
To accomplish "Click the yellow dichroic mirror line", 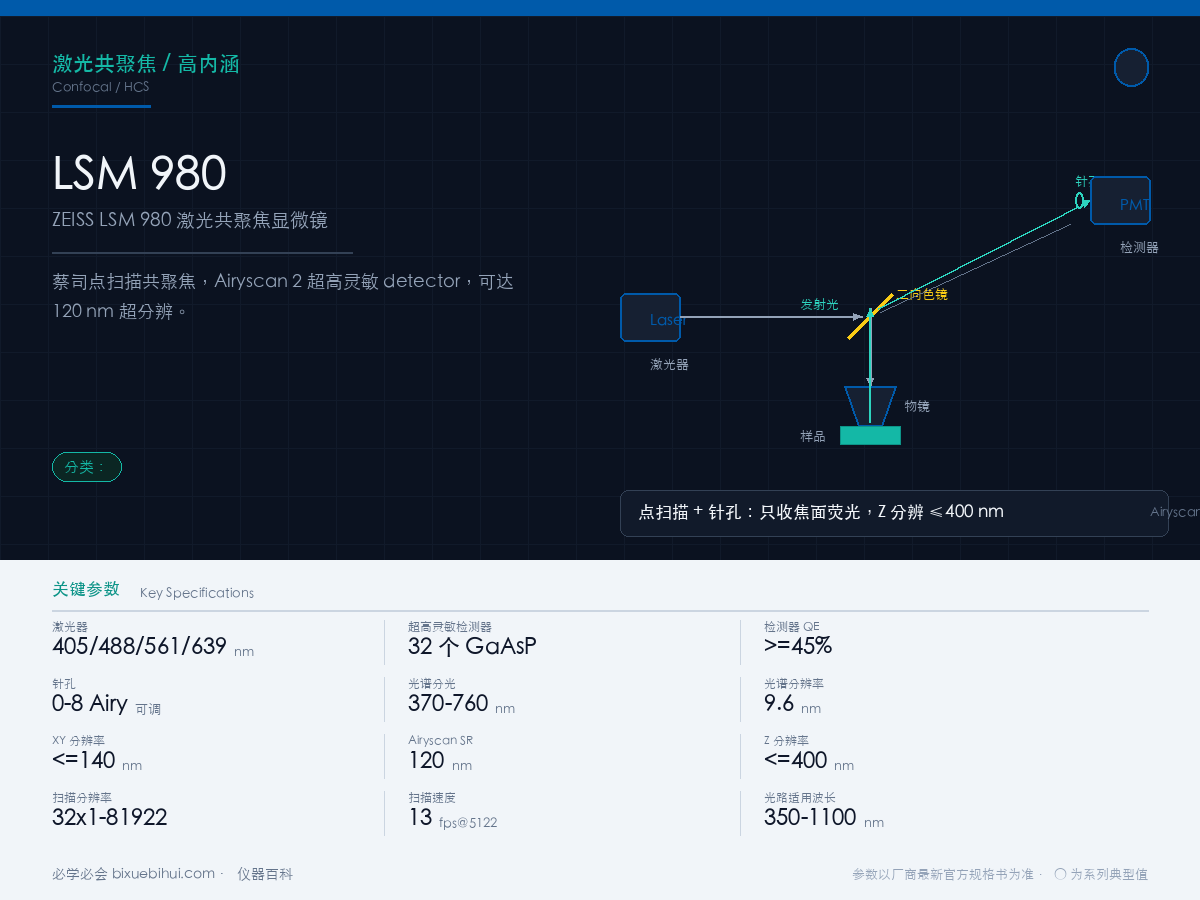I will pyautogui.click(x=870, y=316).
